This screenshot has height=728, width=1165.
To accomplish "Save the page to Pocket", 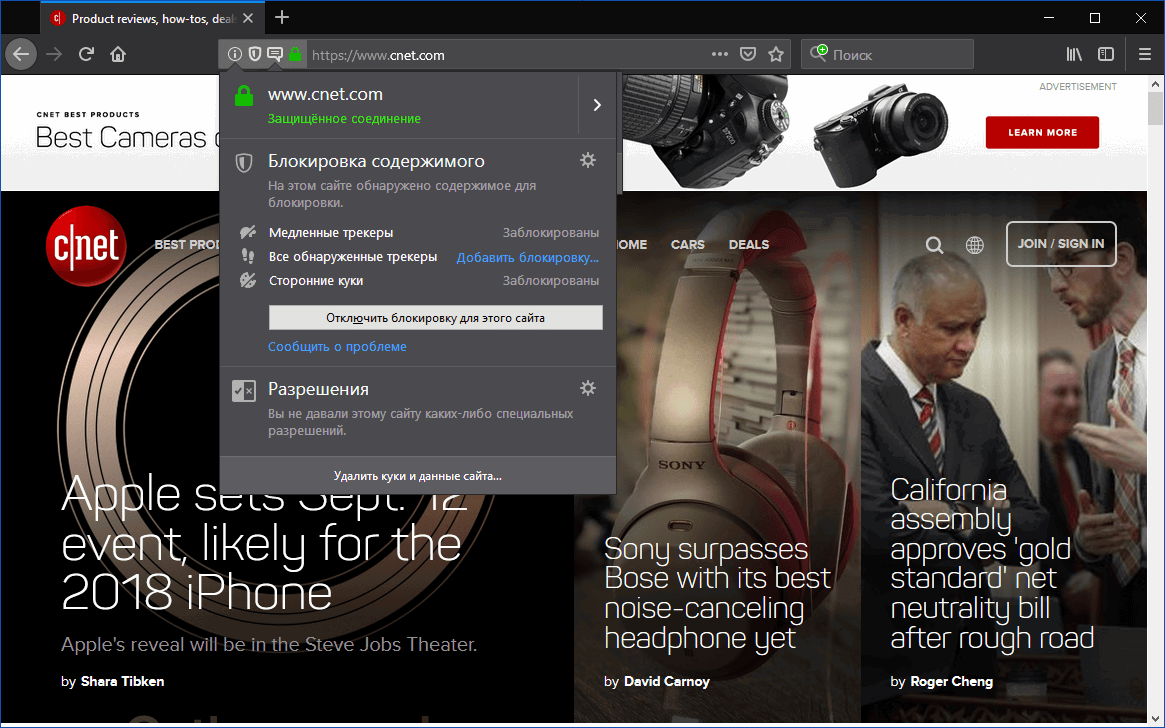I will [748, 54].
